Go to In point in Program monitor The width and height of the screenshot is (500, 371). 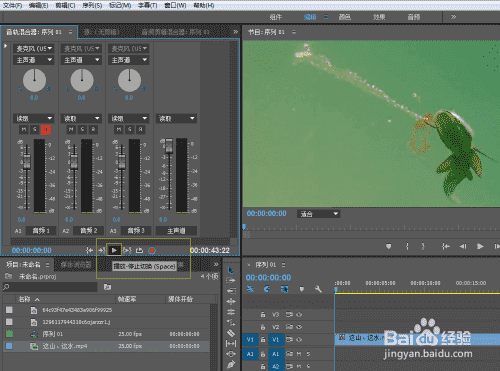(x=445, y=246)
